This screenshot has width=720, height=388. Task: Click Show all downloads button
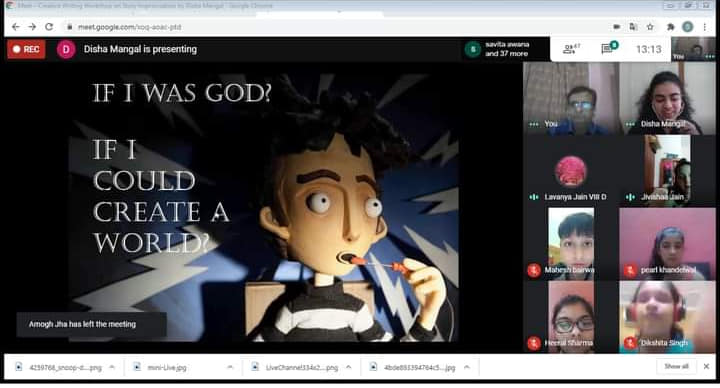676,366
